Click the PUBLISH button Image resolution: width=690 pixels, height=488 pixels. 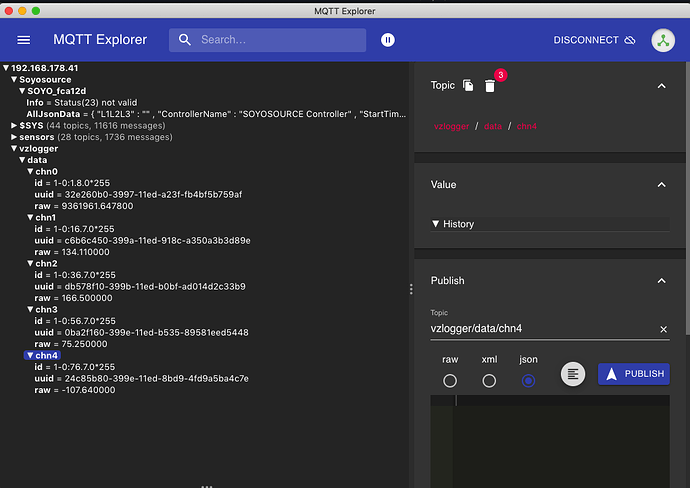[x=634, y=374]
